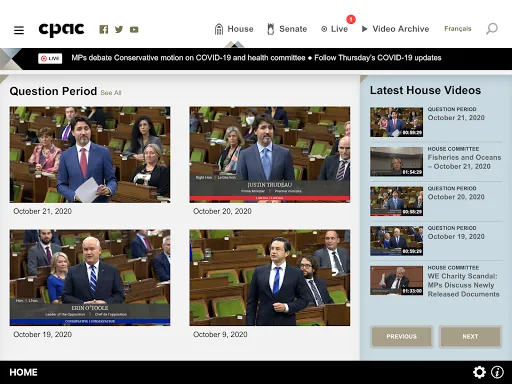Open October 9, 2020 video thumbnail
This screenshot has height=384, width=512.
[270, 277]
